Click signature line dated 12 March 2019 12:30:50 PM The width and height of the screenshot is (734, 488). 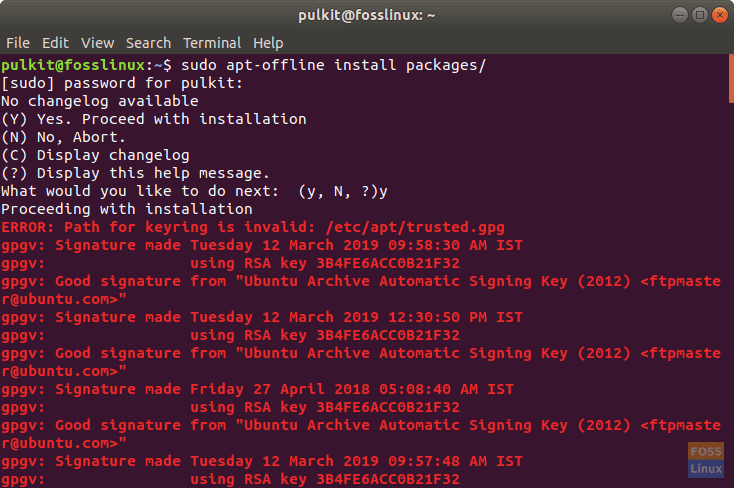tap(262, 317)
